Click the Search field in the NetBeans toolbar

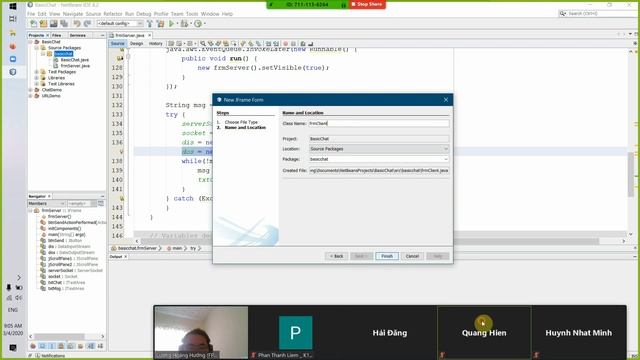point(597,13)
